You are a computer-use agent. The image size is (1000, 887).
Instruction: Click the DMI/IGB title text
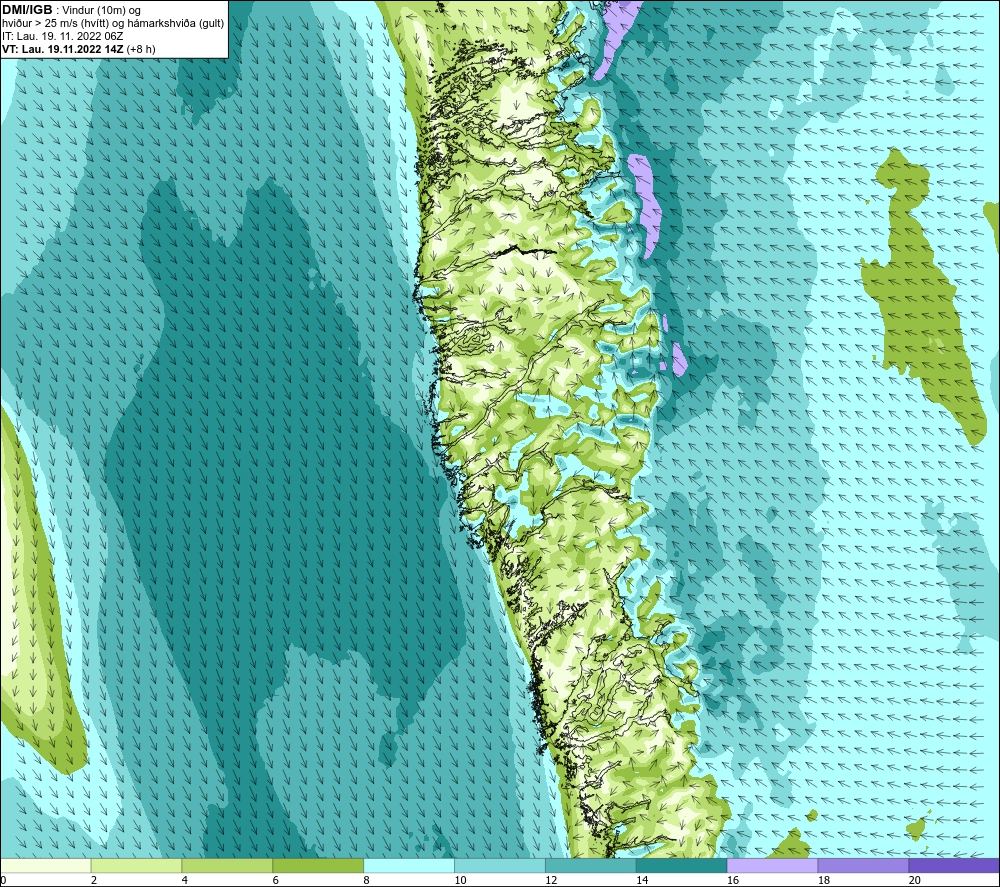(x=27, y=10)
